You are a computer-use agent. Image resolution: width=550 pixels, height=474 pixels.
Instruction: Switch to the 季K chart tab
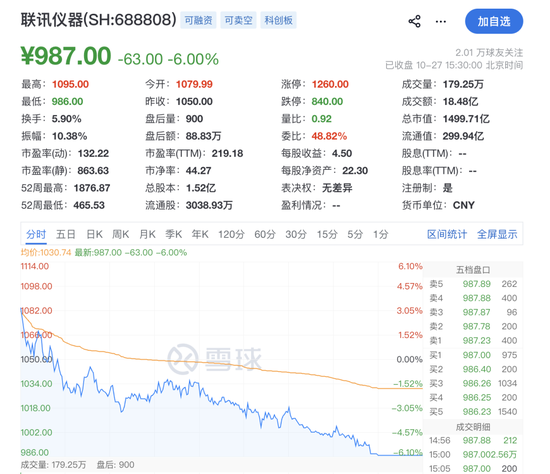click(174, 234)
